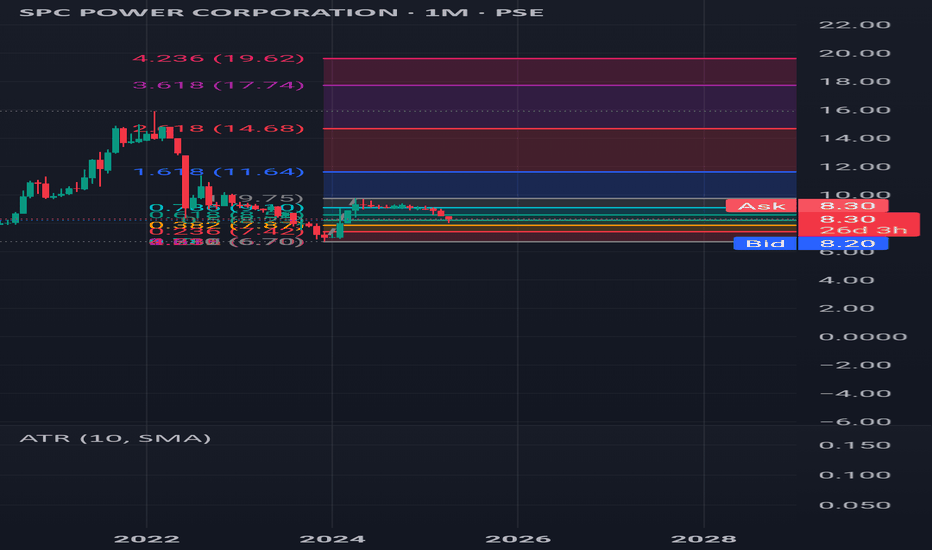This screenshot has height=550, width=932.
Task: Click 0.150 on the ATR axis
Action: (854, 445)
